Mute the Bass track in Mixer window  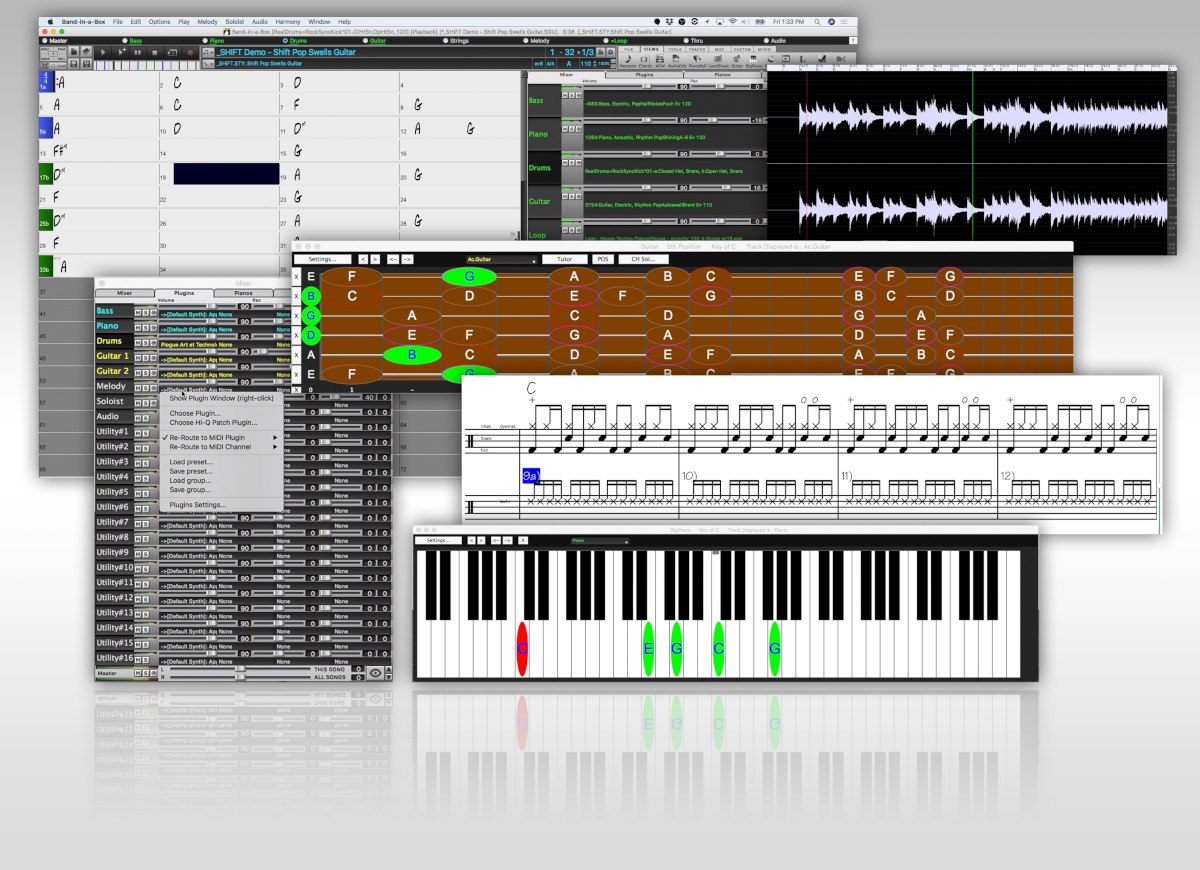pyautogui.click(x=137, y=312)
